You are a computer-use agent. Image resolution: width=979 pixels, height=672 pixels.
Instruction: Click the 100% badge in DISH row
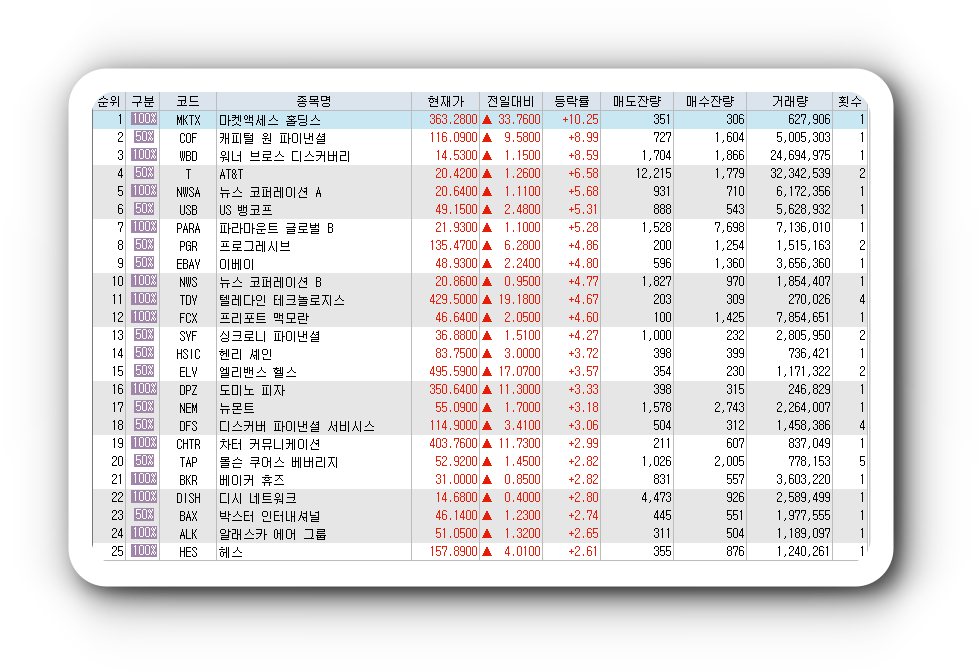tap(144, 497)
